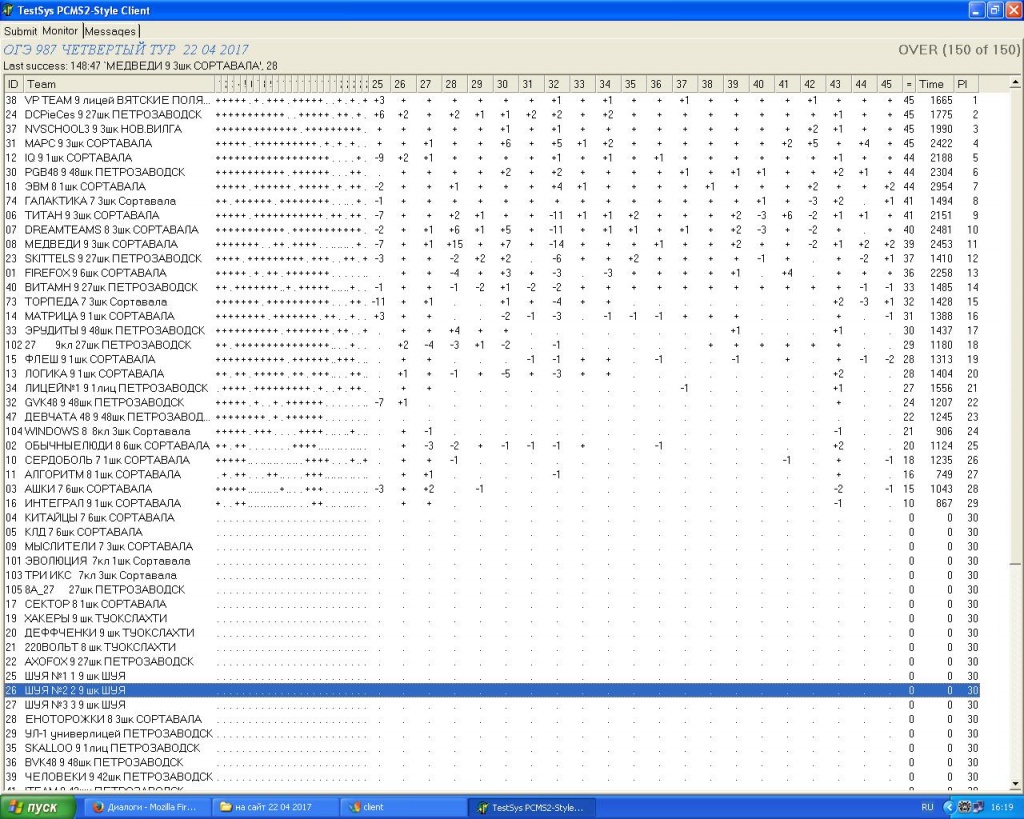Select the SKITTELS 9 27шк ПЕТРОЗАВОДСК row
Image resolution: width=1024 pixels, height=819 pixels.
pos(491,259)
